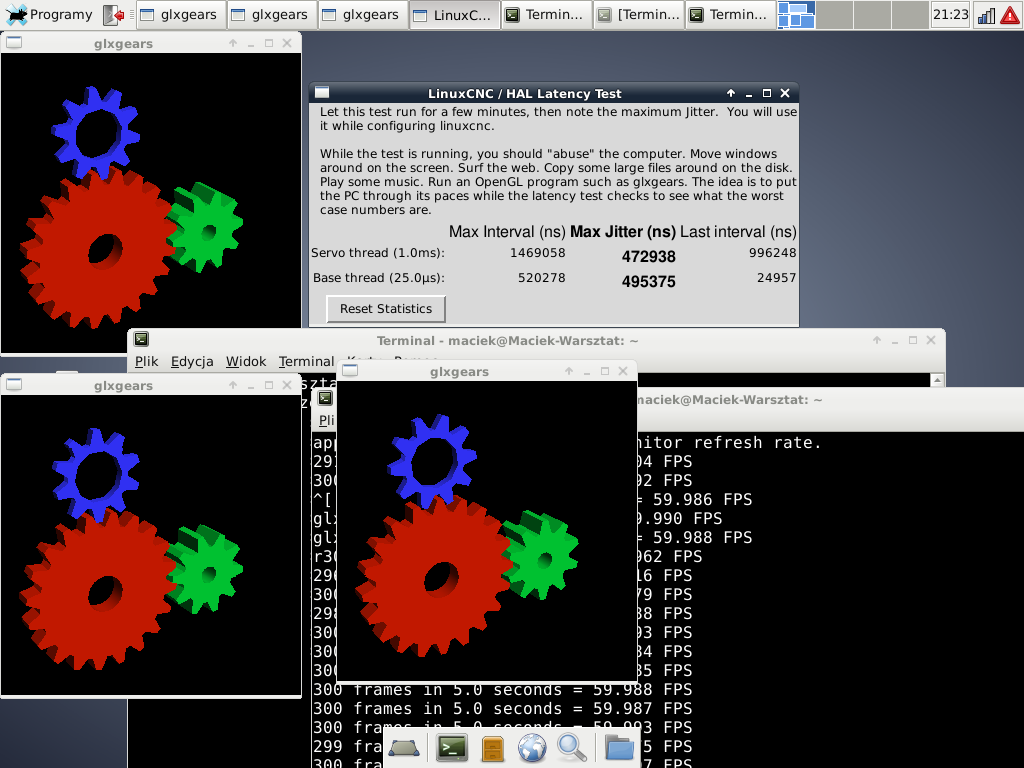The width and height of the screenshot is (1024, 768).
Task: Click base max interval value 520278
Action: point(541,278)
